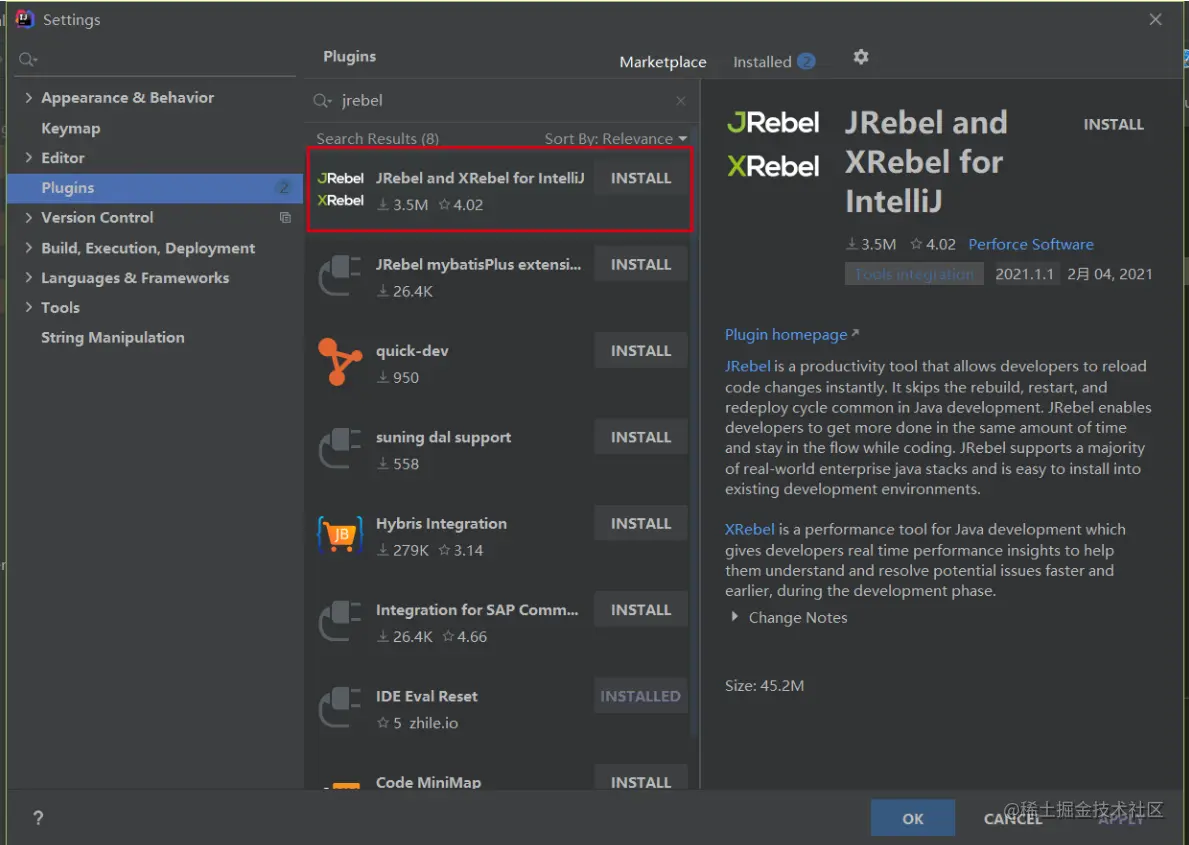The width and height of the screenshot is (1189, 845).
Task: Open Keymap settings
Action: pyautogui.click(x=71, y=128)
